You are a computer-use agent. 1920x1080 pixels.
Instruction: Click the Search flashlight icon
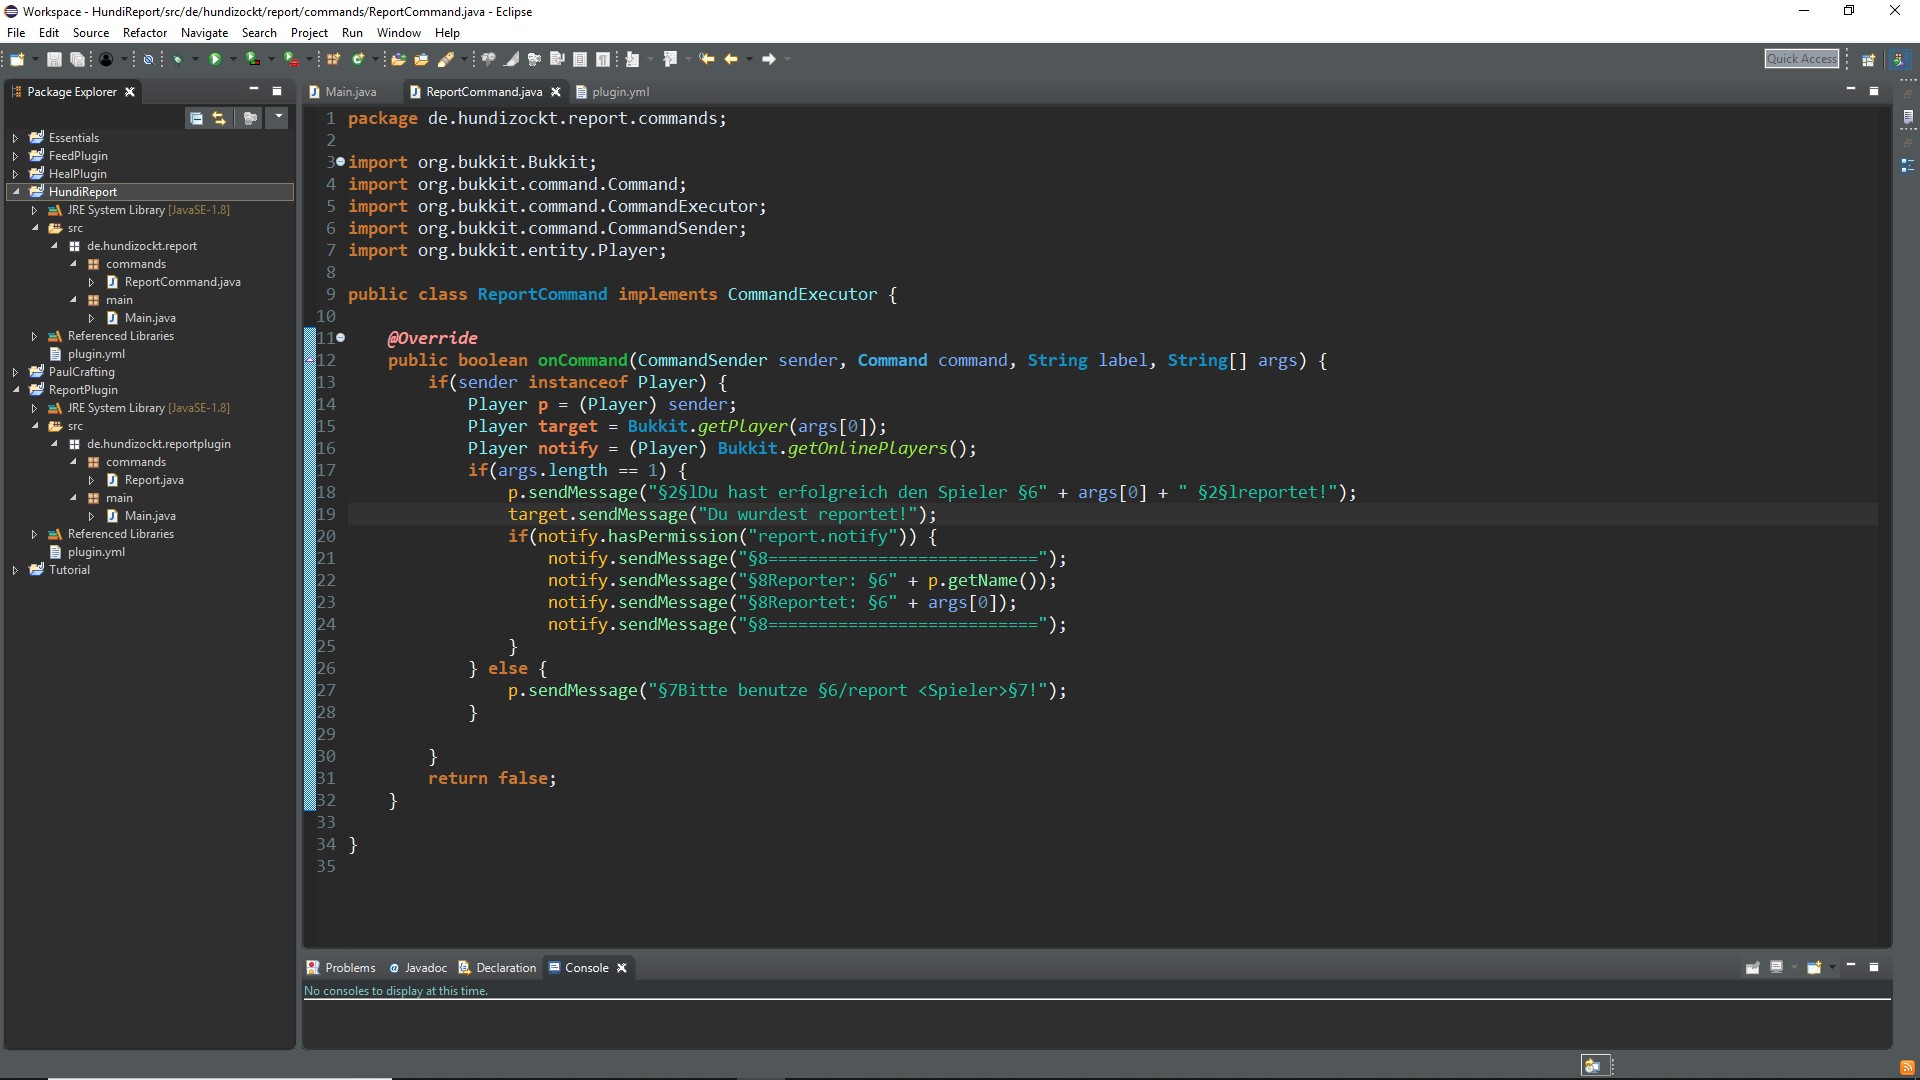click(446, 59)
